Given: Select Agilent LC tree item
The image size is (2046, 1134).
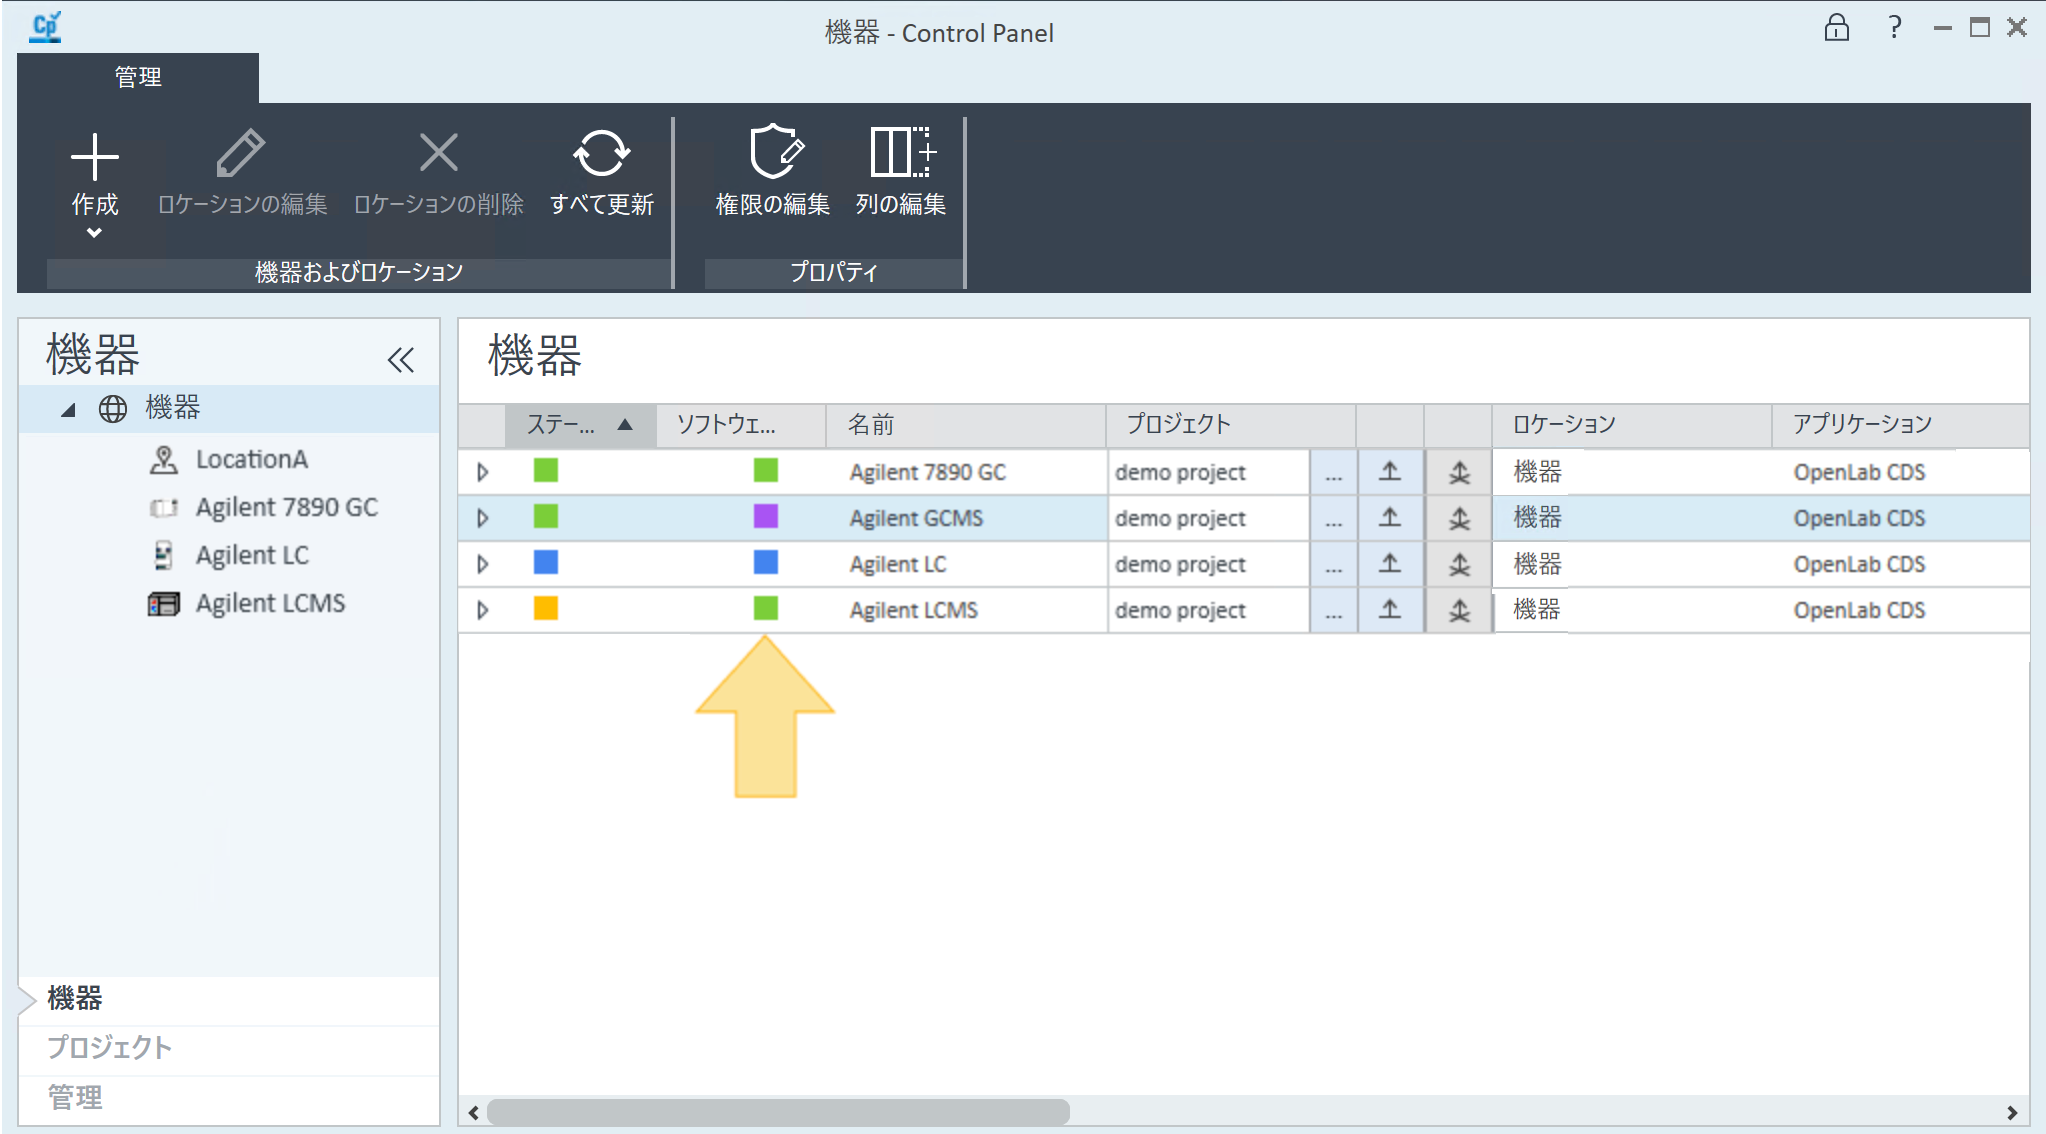Looking at the screenshot, I should 252,555.
